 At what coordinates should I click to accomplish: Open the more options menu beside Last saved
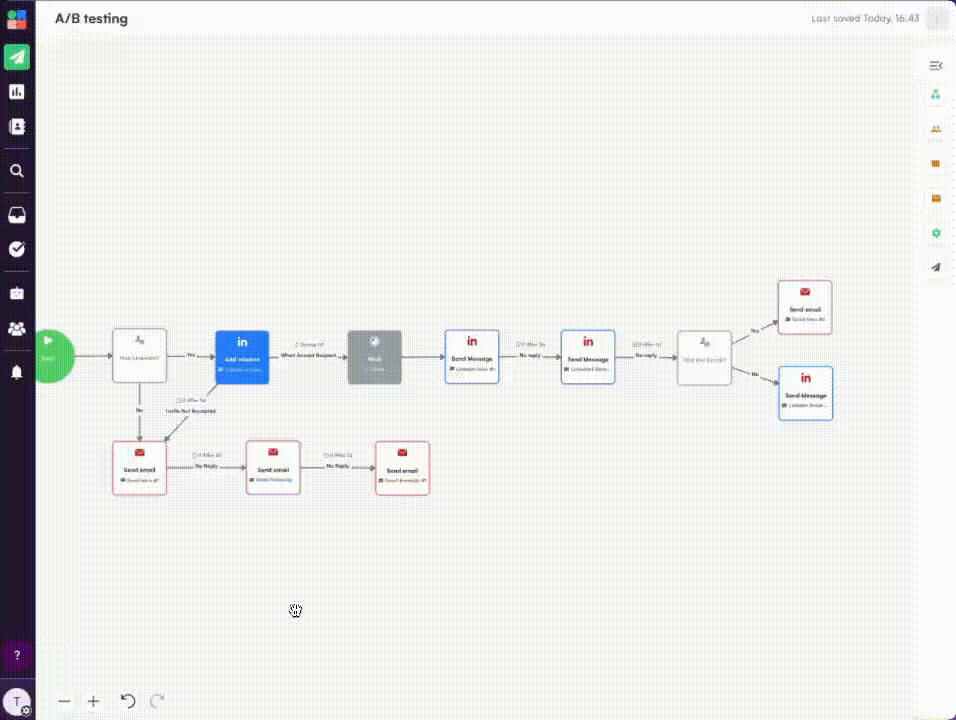tap(937, 19)
